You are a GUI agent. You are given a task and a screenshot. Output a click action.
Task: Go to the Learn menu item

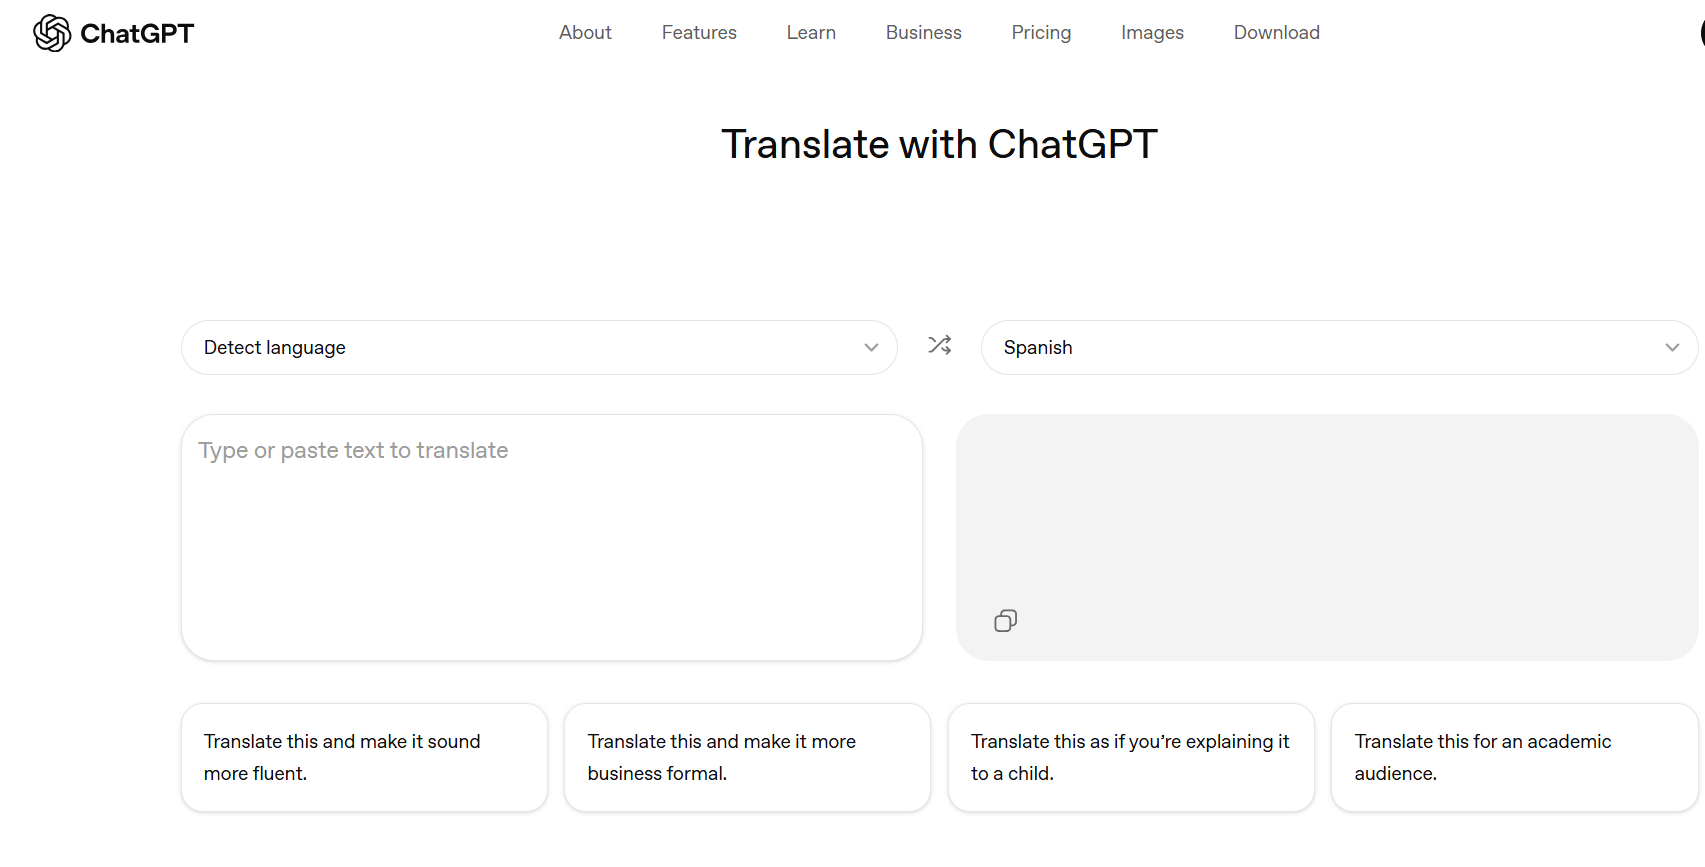[x=811, y=32]
